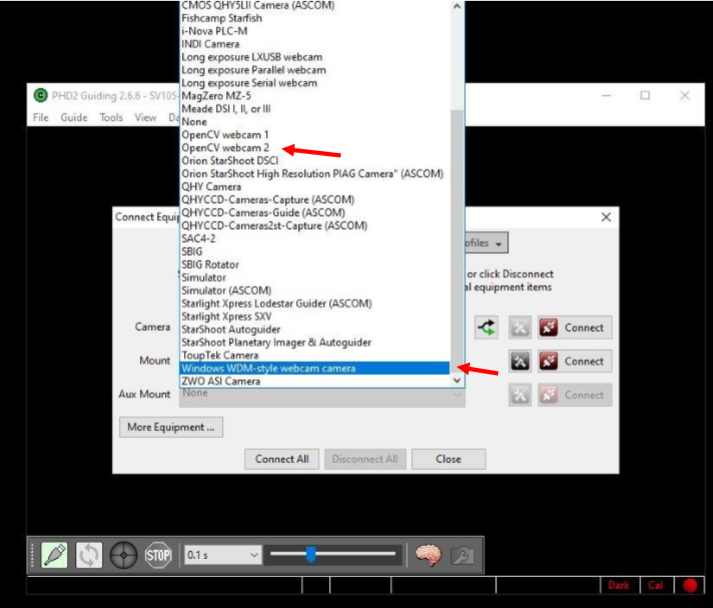The height and width of the screenshot is (608, 713).
Task: Click the Camera Connect button
Action: pos(575,327)
